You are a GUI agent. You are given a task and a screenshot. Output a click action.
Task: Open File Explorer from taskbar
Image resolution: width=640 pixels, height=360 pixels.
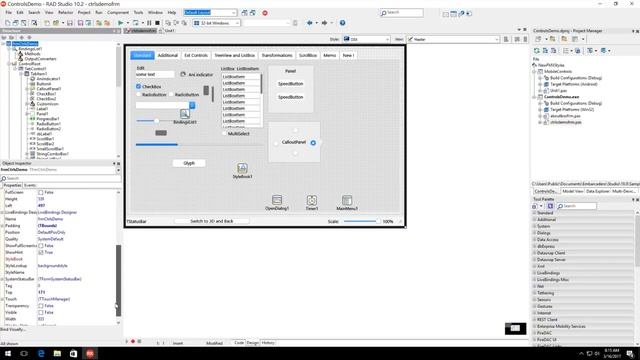point(57,353)
